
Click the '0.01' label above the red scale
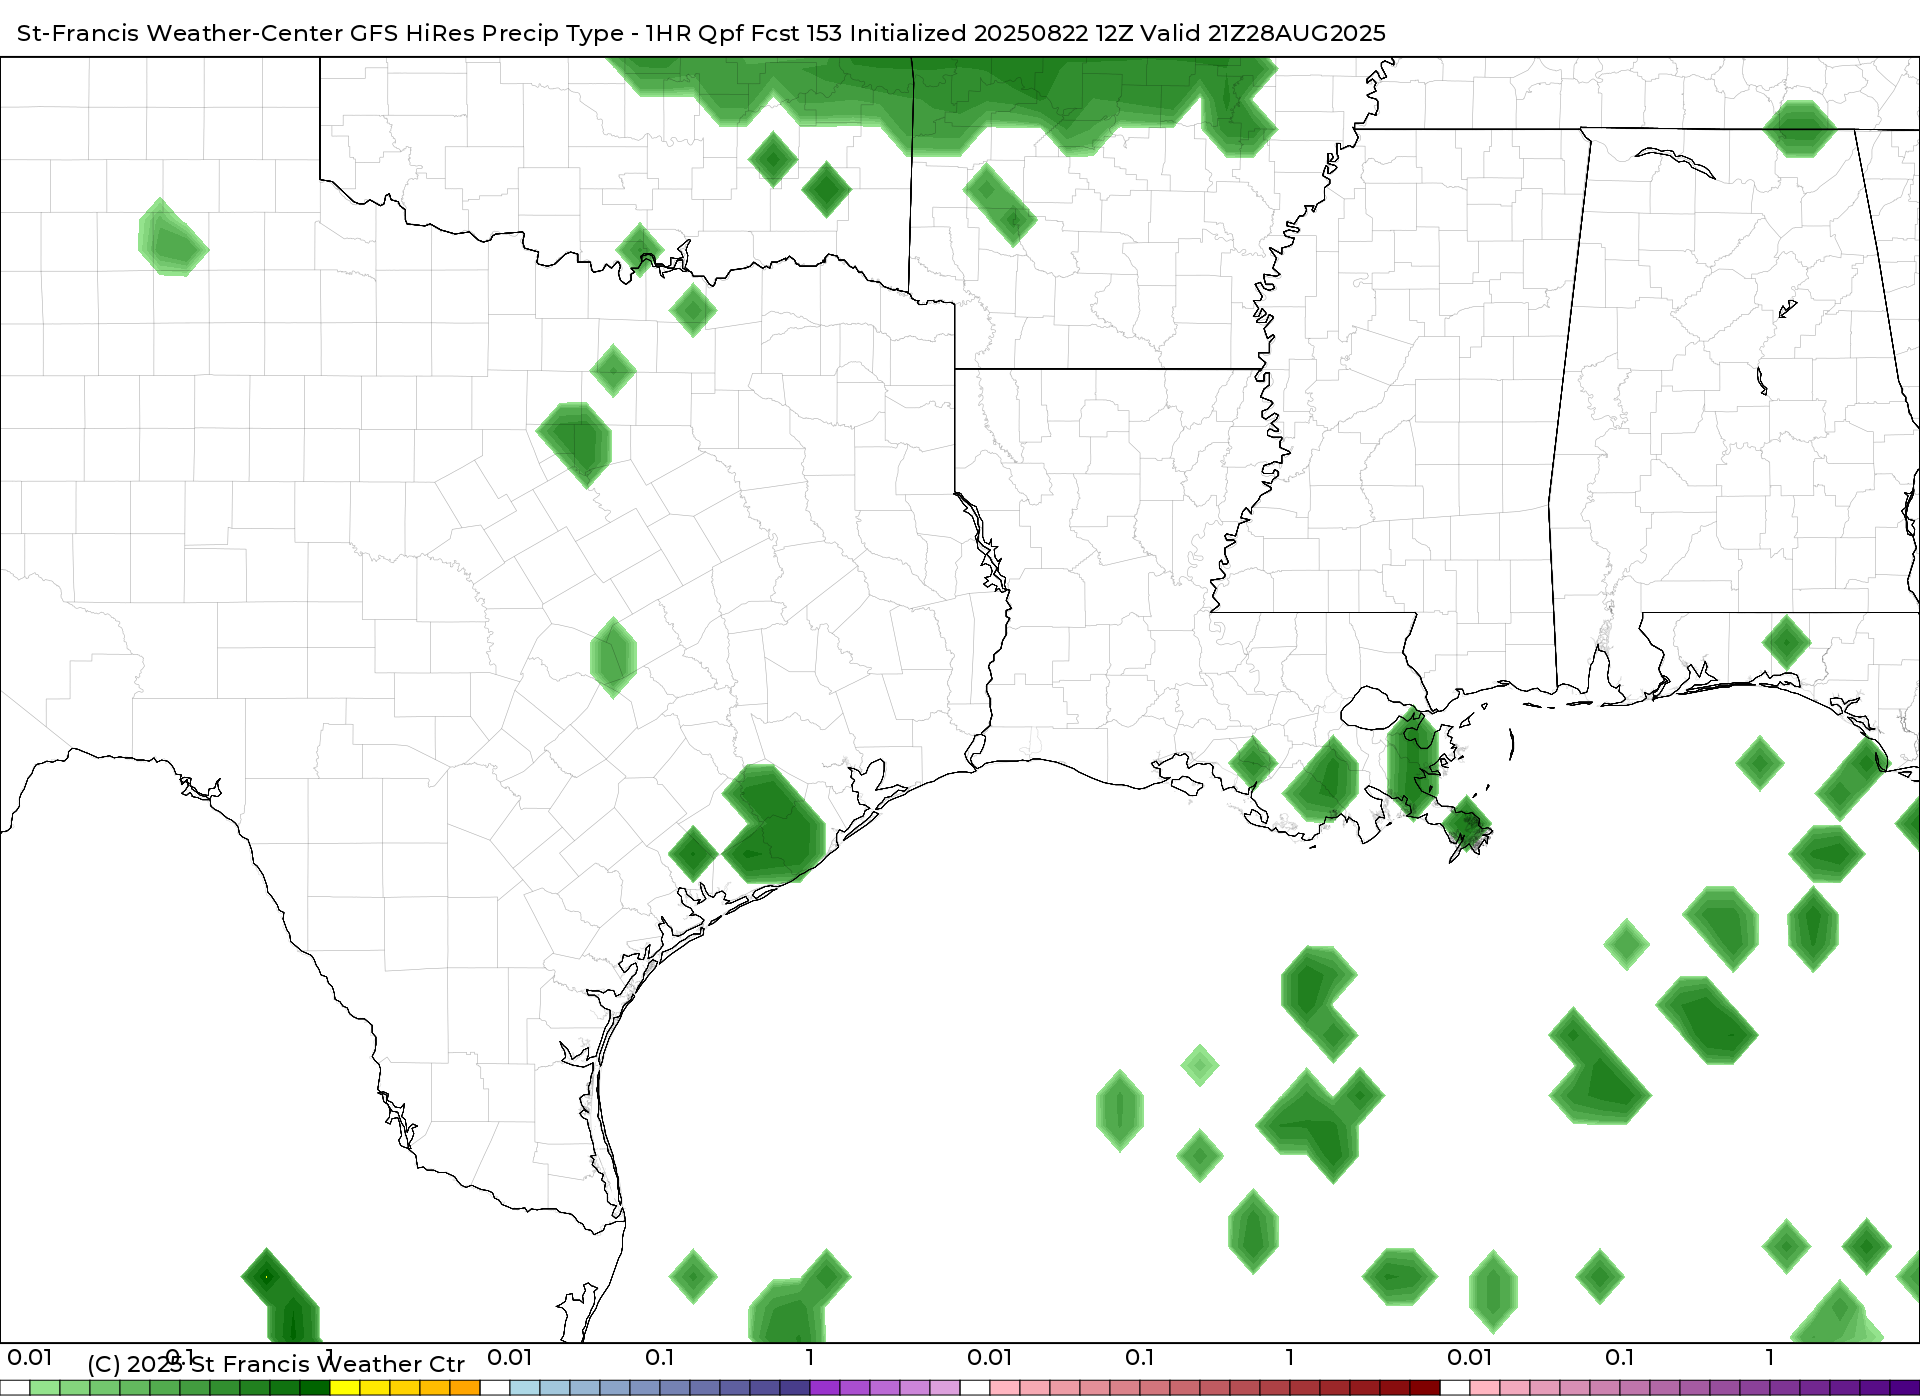tap(990, 1358)
